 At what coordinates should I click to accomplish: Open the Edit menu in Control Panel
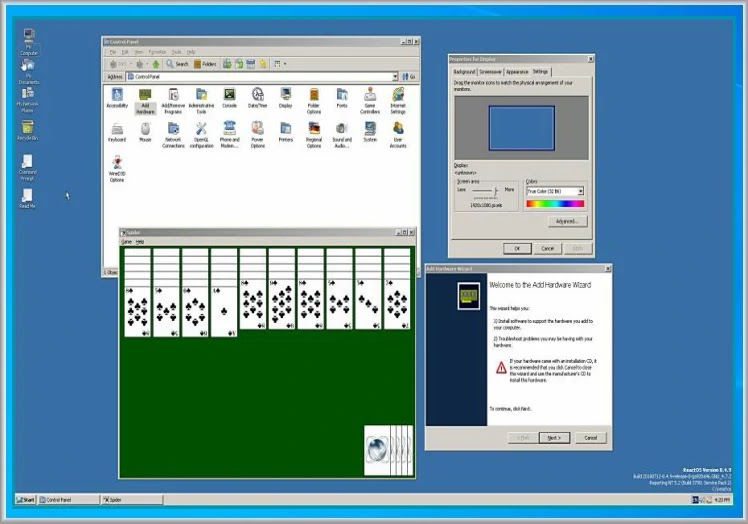pos(125,52)
